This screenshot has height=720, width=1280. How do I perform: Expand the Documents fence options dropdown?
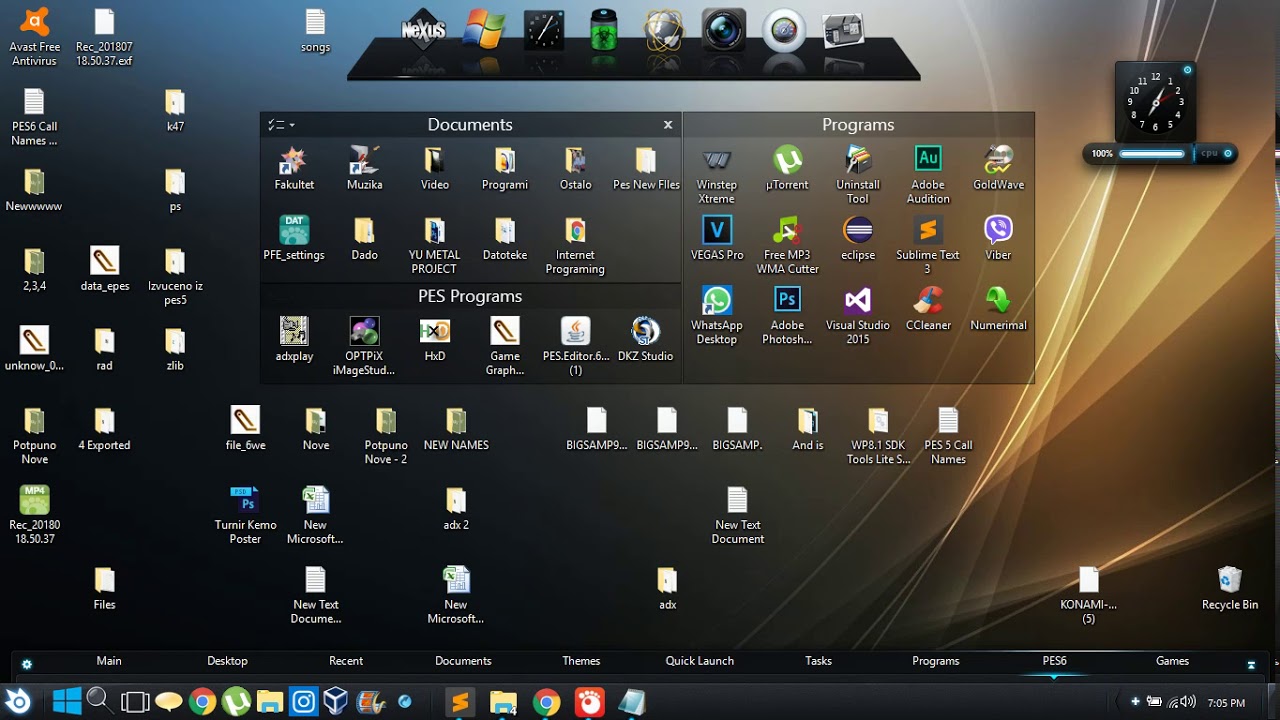point(280,125)
